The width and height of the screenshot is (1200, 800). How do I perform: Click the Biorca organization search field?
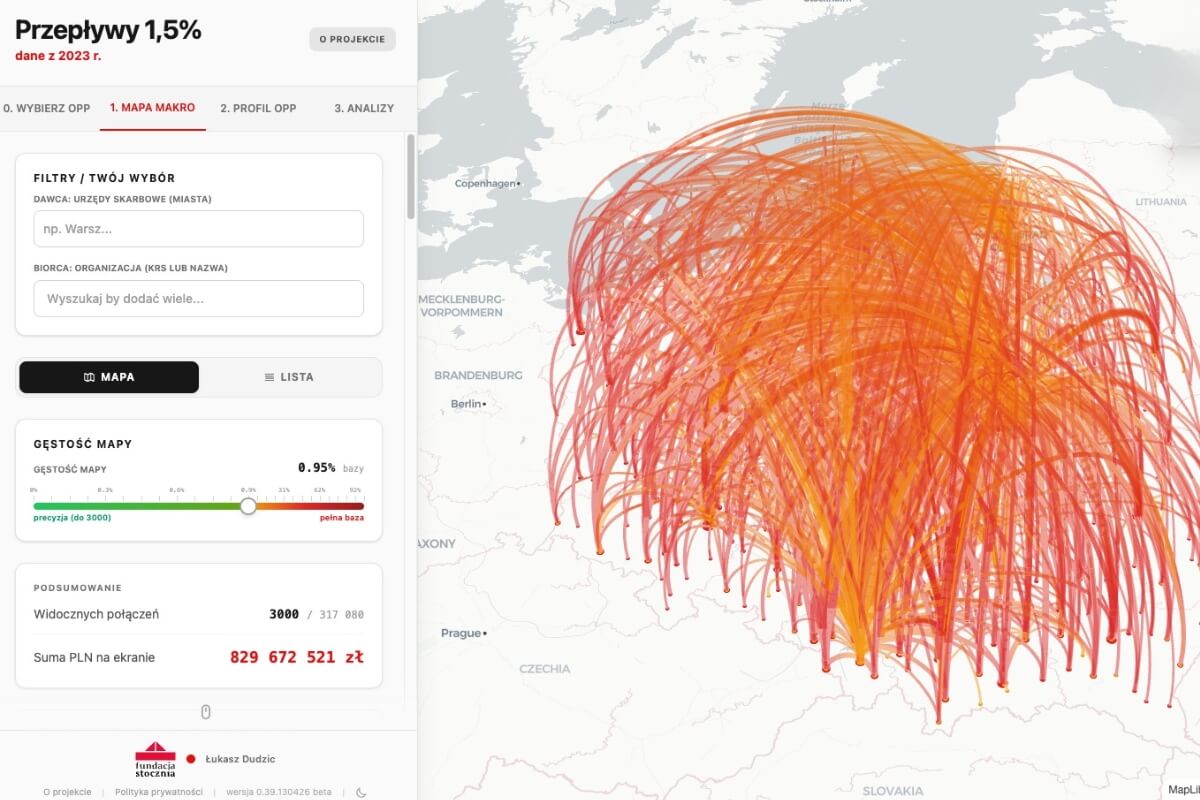[x=198, y=299]
